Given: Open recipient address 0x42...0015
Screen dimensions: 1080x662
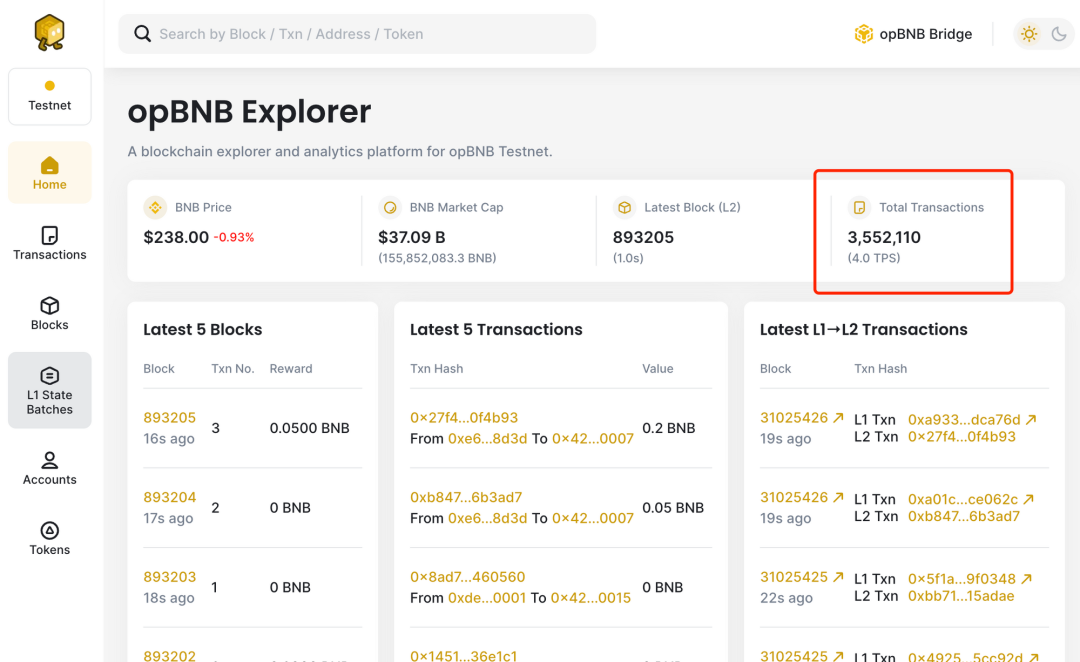Looking at the screenshot, I should pyautogui.click(x=591, y=598).
